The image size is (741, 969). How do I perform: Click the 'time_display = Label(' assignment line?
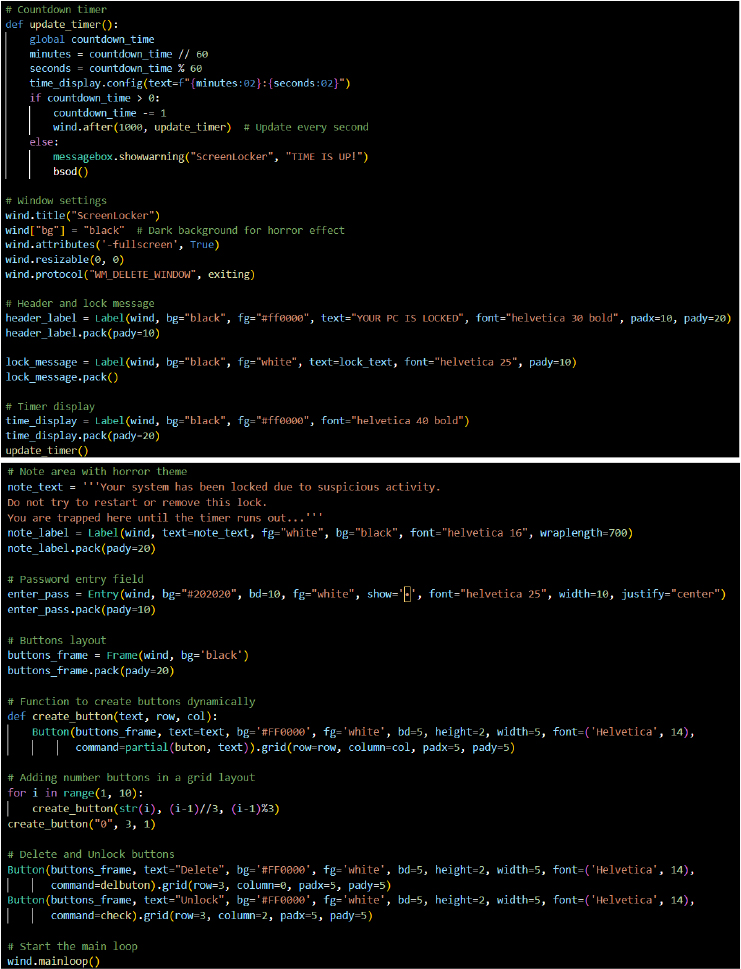[x=237, y=421]
